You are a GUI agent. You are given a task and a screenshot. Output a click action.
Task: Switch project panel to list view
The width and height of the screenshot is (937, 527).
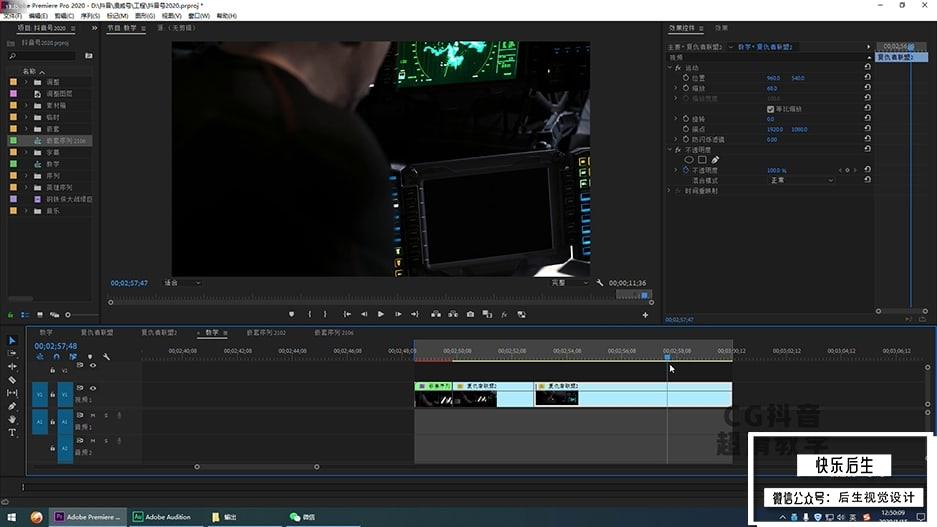(x=25, y=315)
